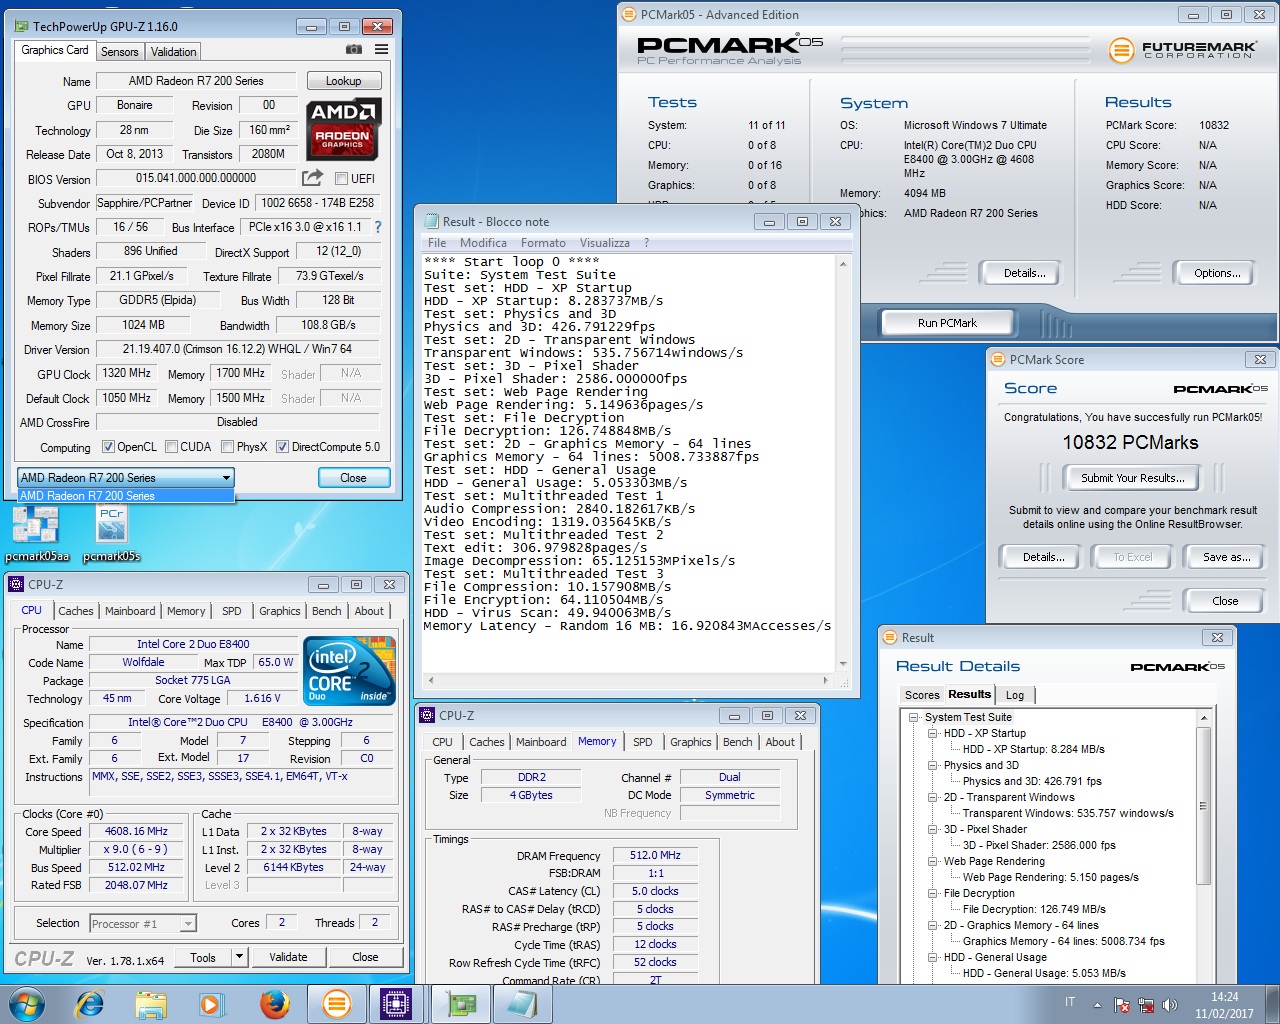Switch to CPU-Z taskbar button
1280x1024 pixels.
coord(397,1003)
